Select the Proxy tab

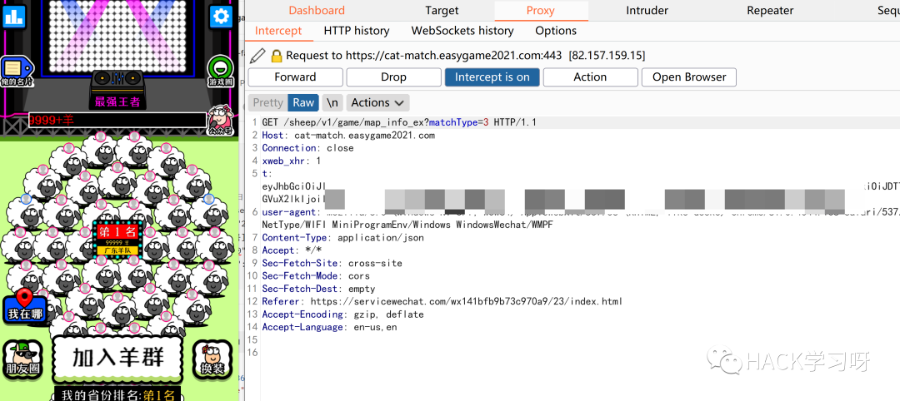(541, 10)
